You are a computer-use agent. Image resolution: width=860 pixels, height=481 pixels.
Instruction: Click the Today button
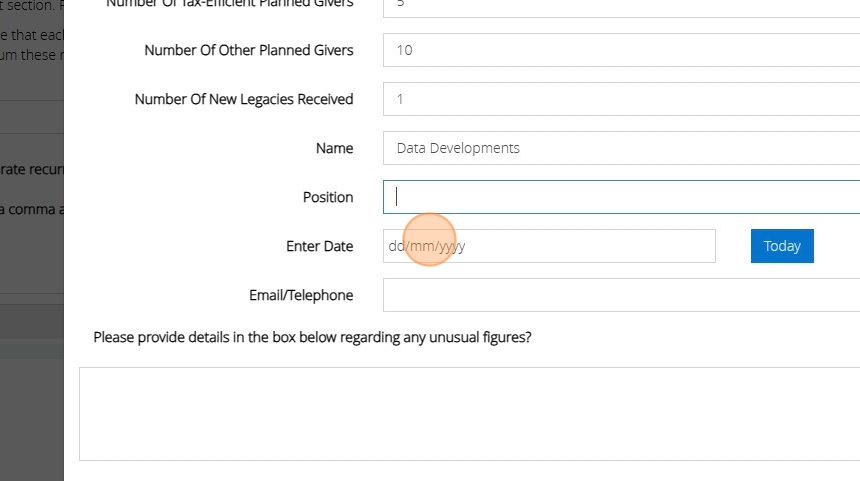781,246
